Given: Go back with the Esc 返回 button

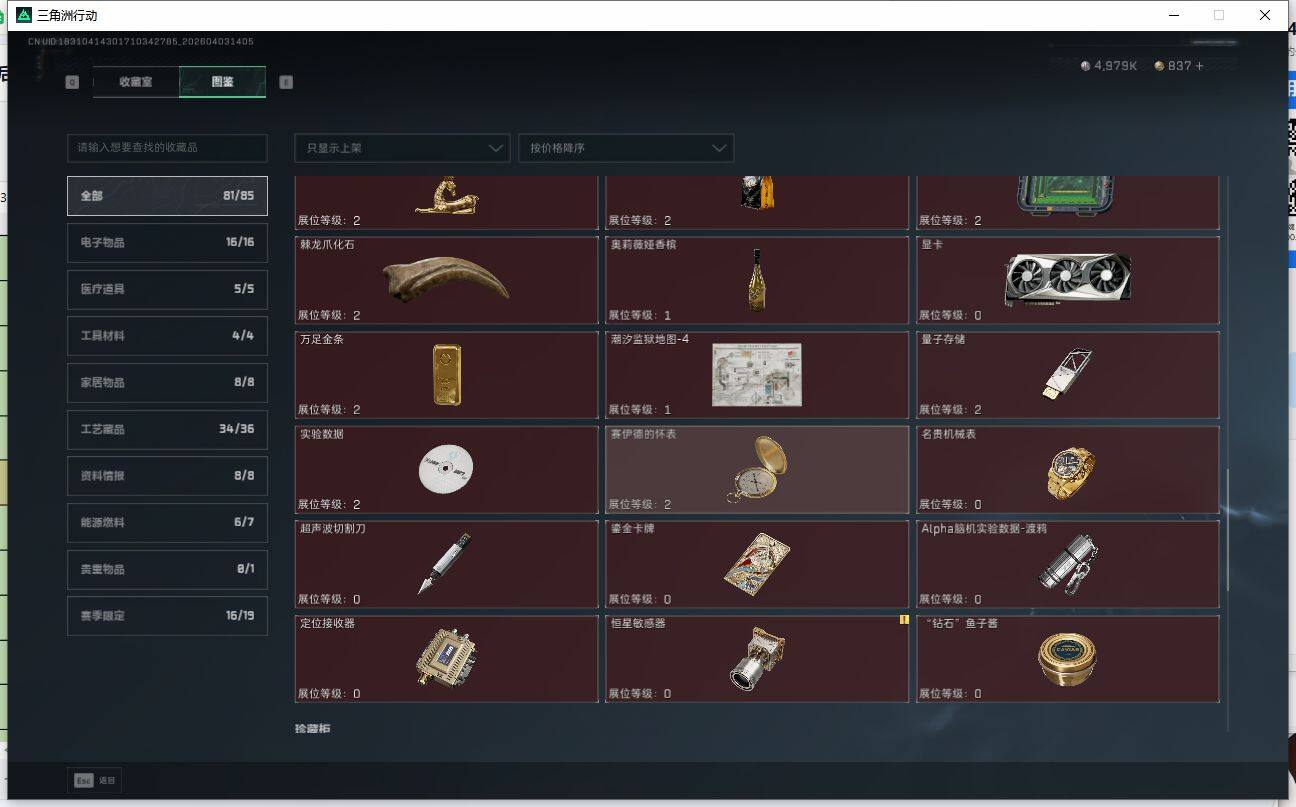Looking at the screenshot, I should (95, 780).
